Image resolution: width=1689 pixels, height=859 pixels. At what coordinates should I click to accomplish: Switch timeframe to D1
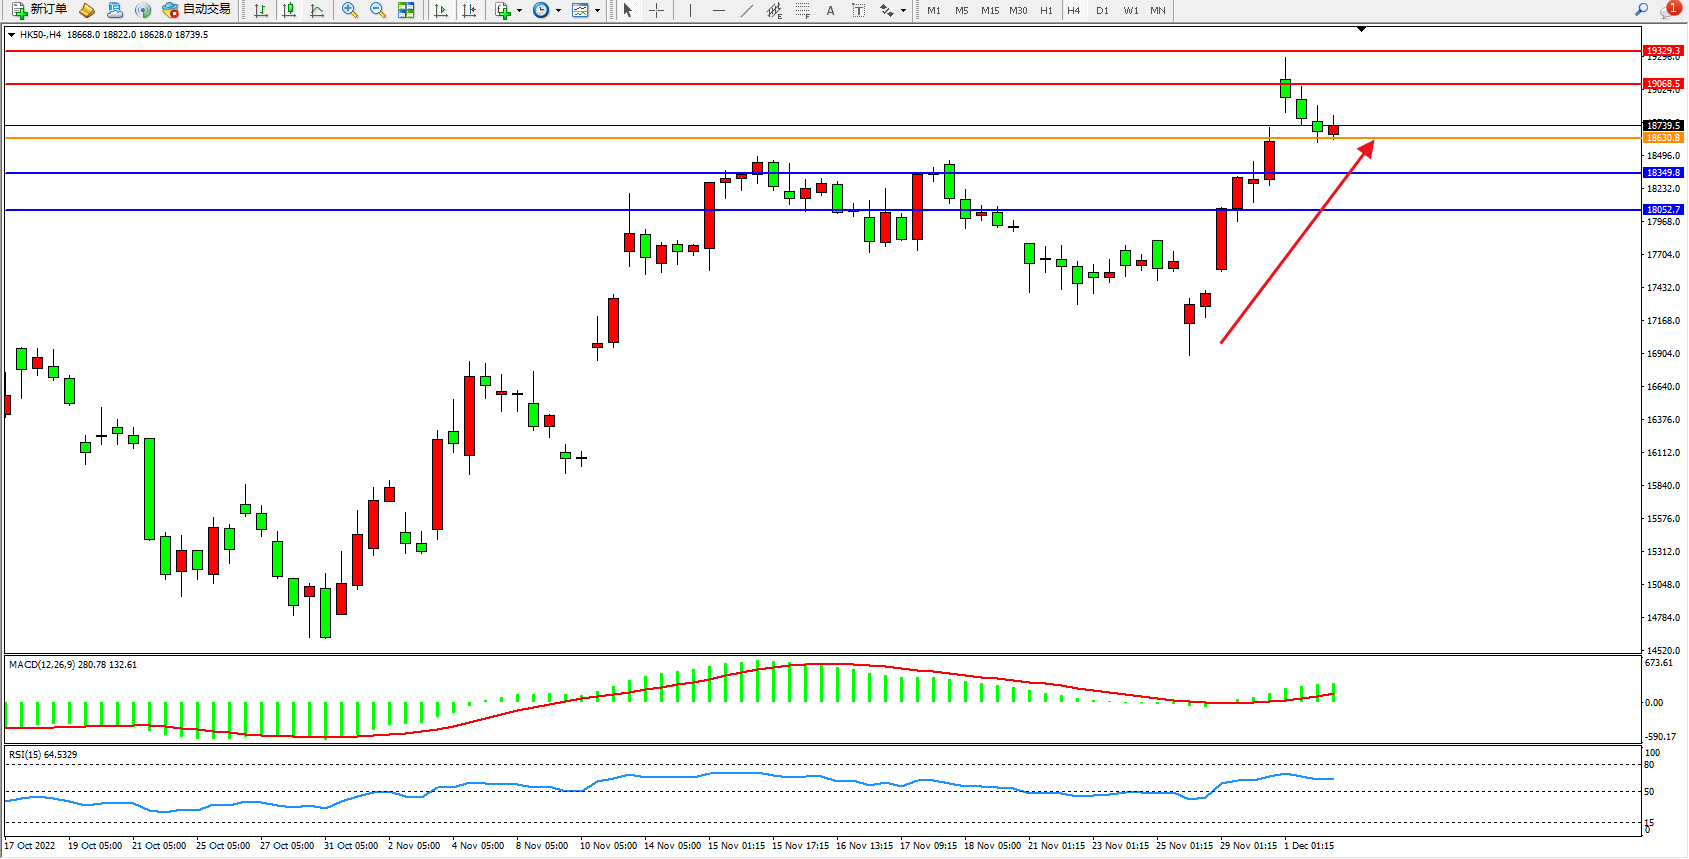1102,10
